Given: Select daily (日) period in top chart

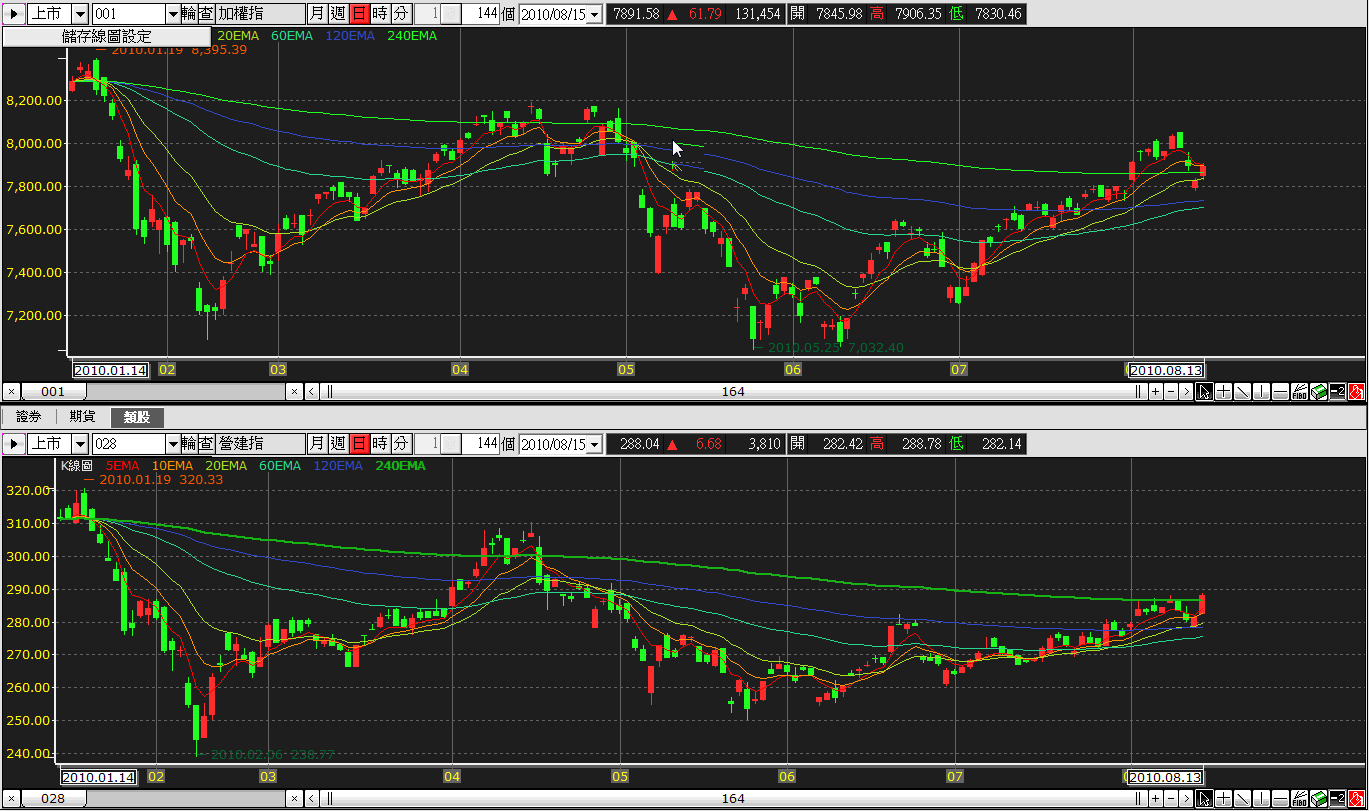Looking at the screenshot, I should [358, 14].
